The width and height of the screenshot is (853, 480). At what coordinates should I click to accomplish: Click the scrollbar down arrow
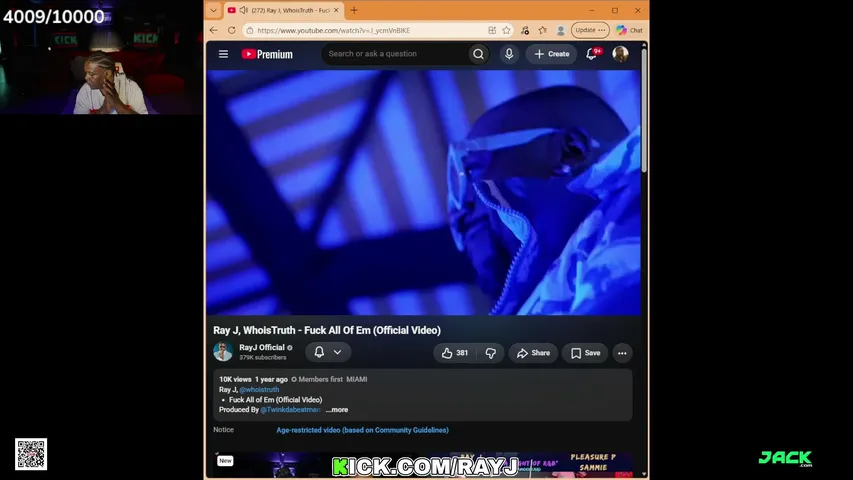pos(644,475)
